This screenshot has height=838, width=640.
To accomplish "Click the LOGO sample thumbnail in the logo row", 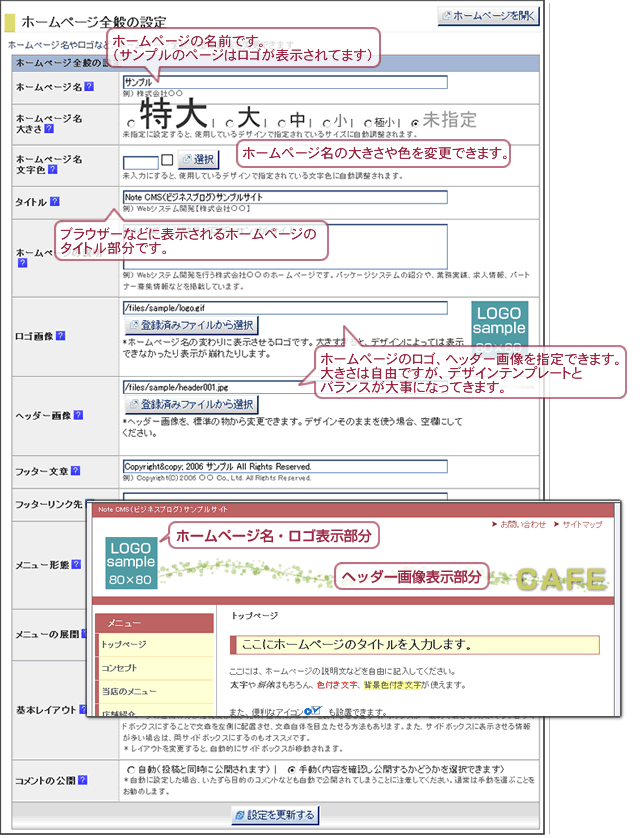I will (x=499, y=327).
